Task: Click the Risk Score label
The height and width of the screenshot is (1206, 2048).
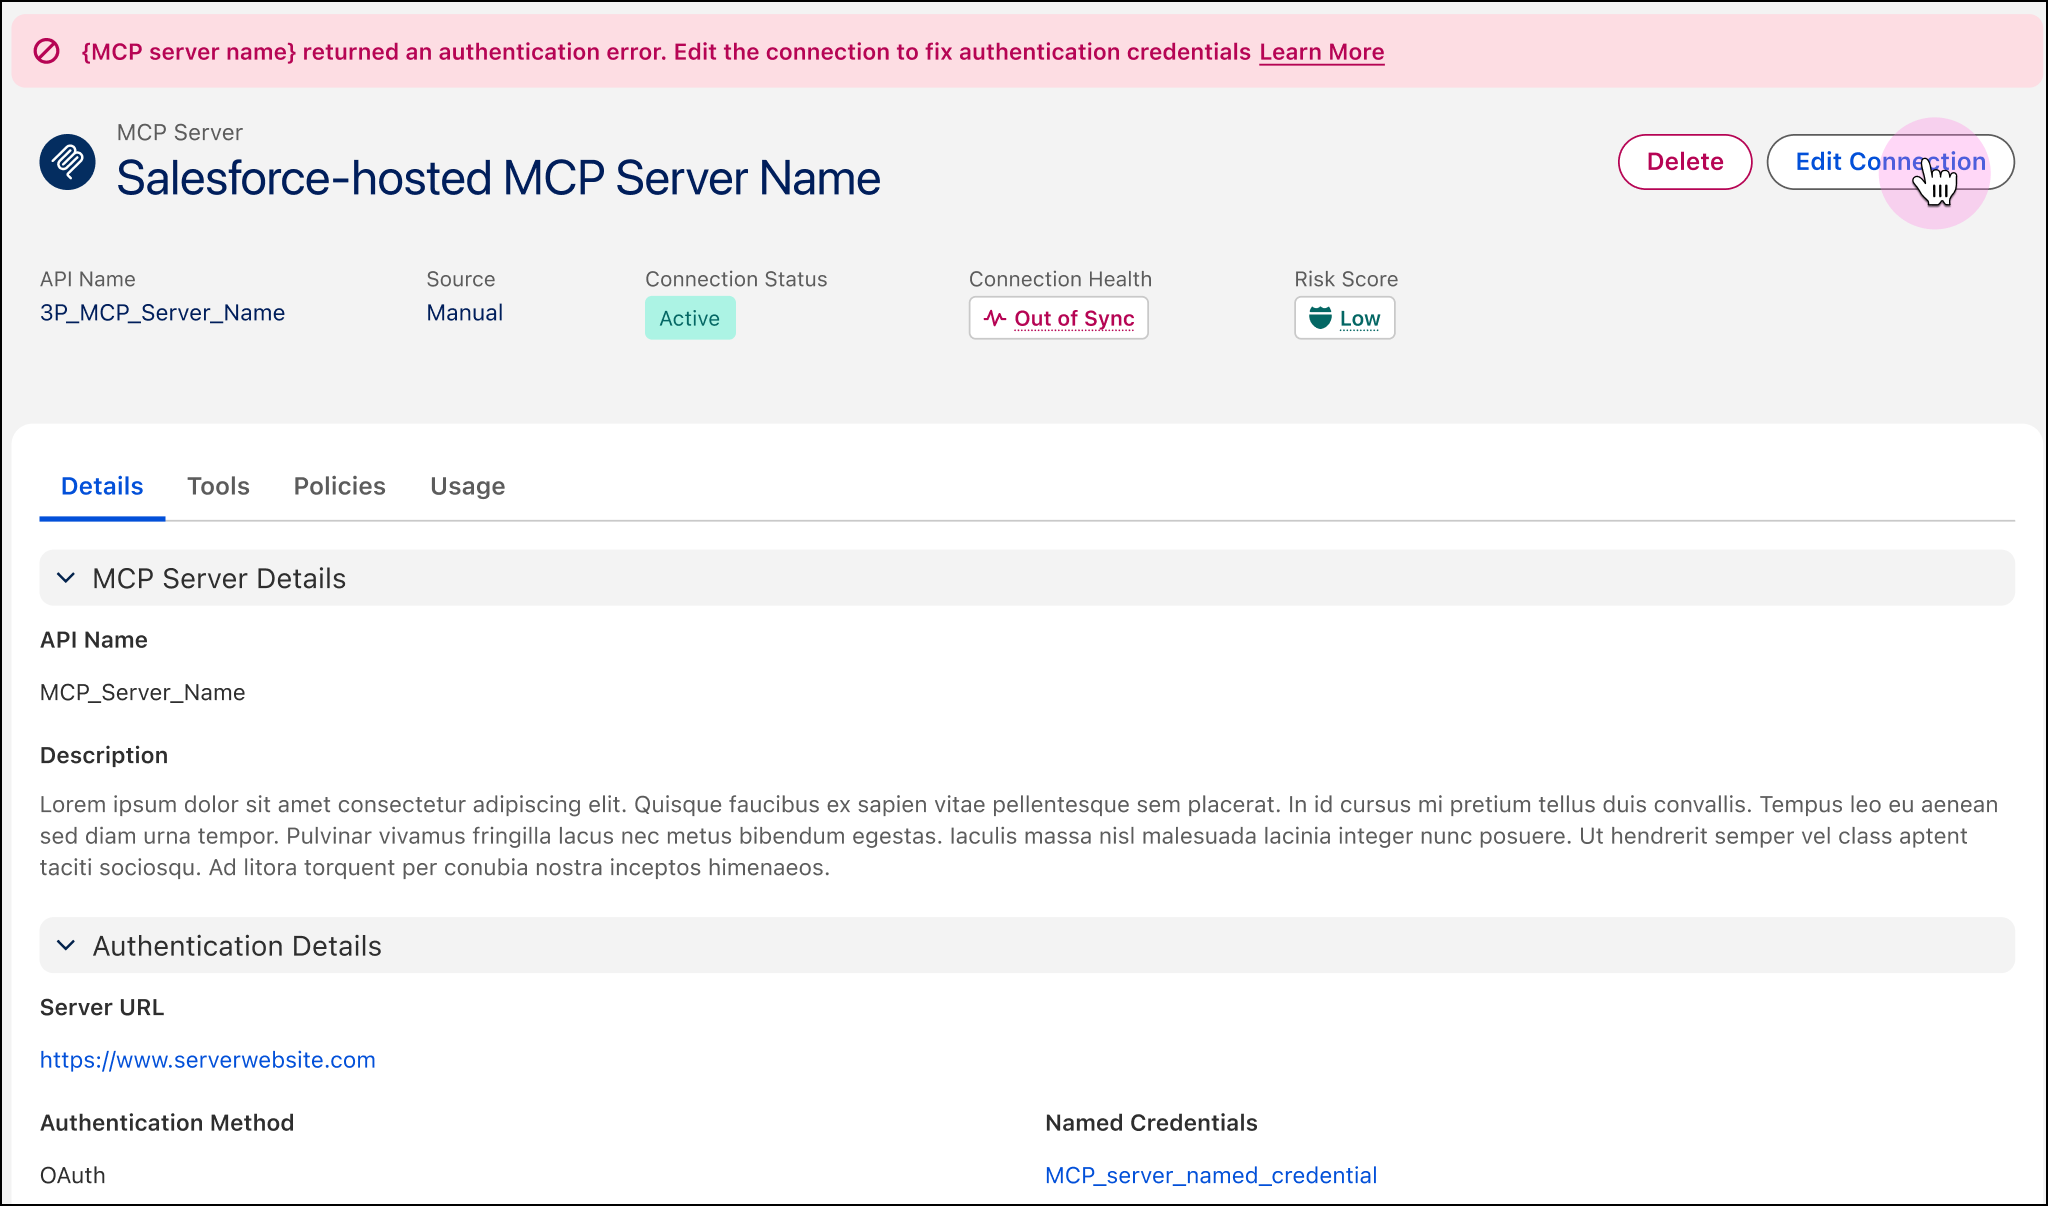Action: 1346,279
